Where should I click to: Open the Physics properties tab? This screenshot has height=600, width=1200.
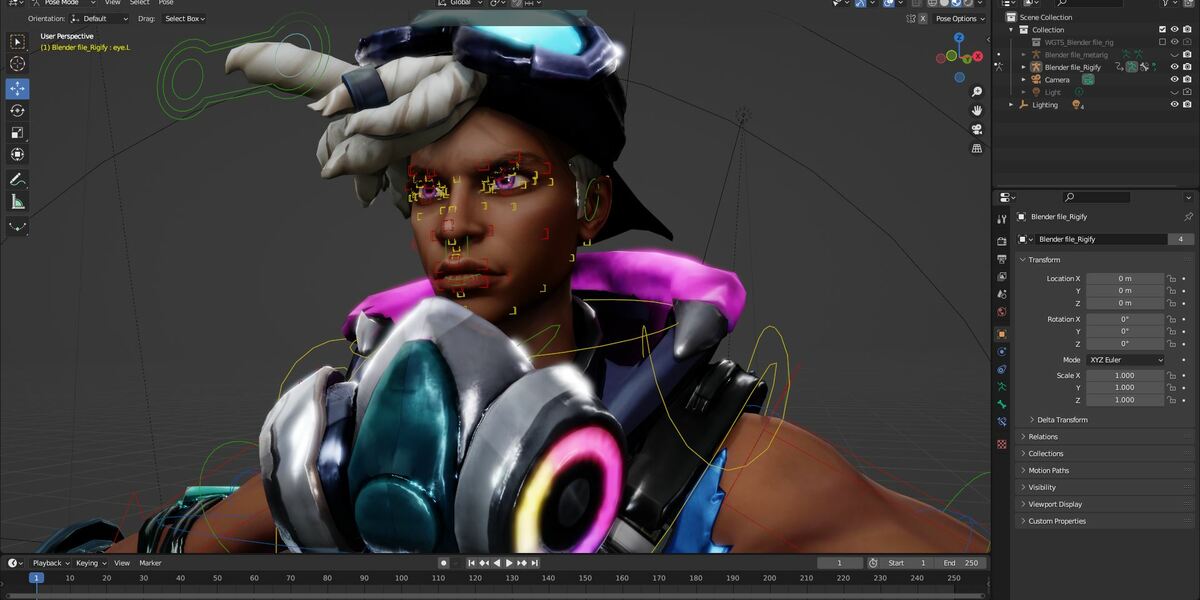point(1002,351)
